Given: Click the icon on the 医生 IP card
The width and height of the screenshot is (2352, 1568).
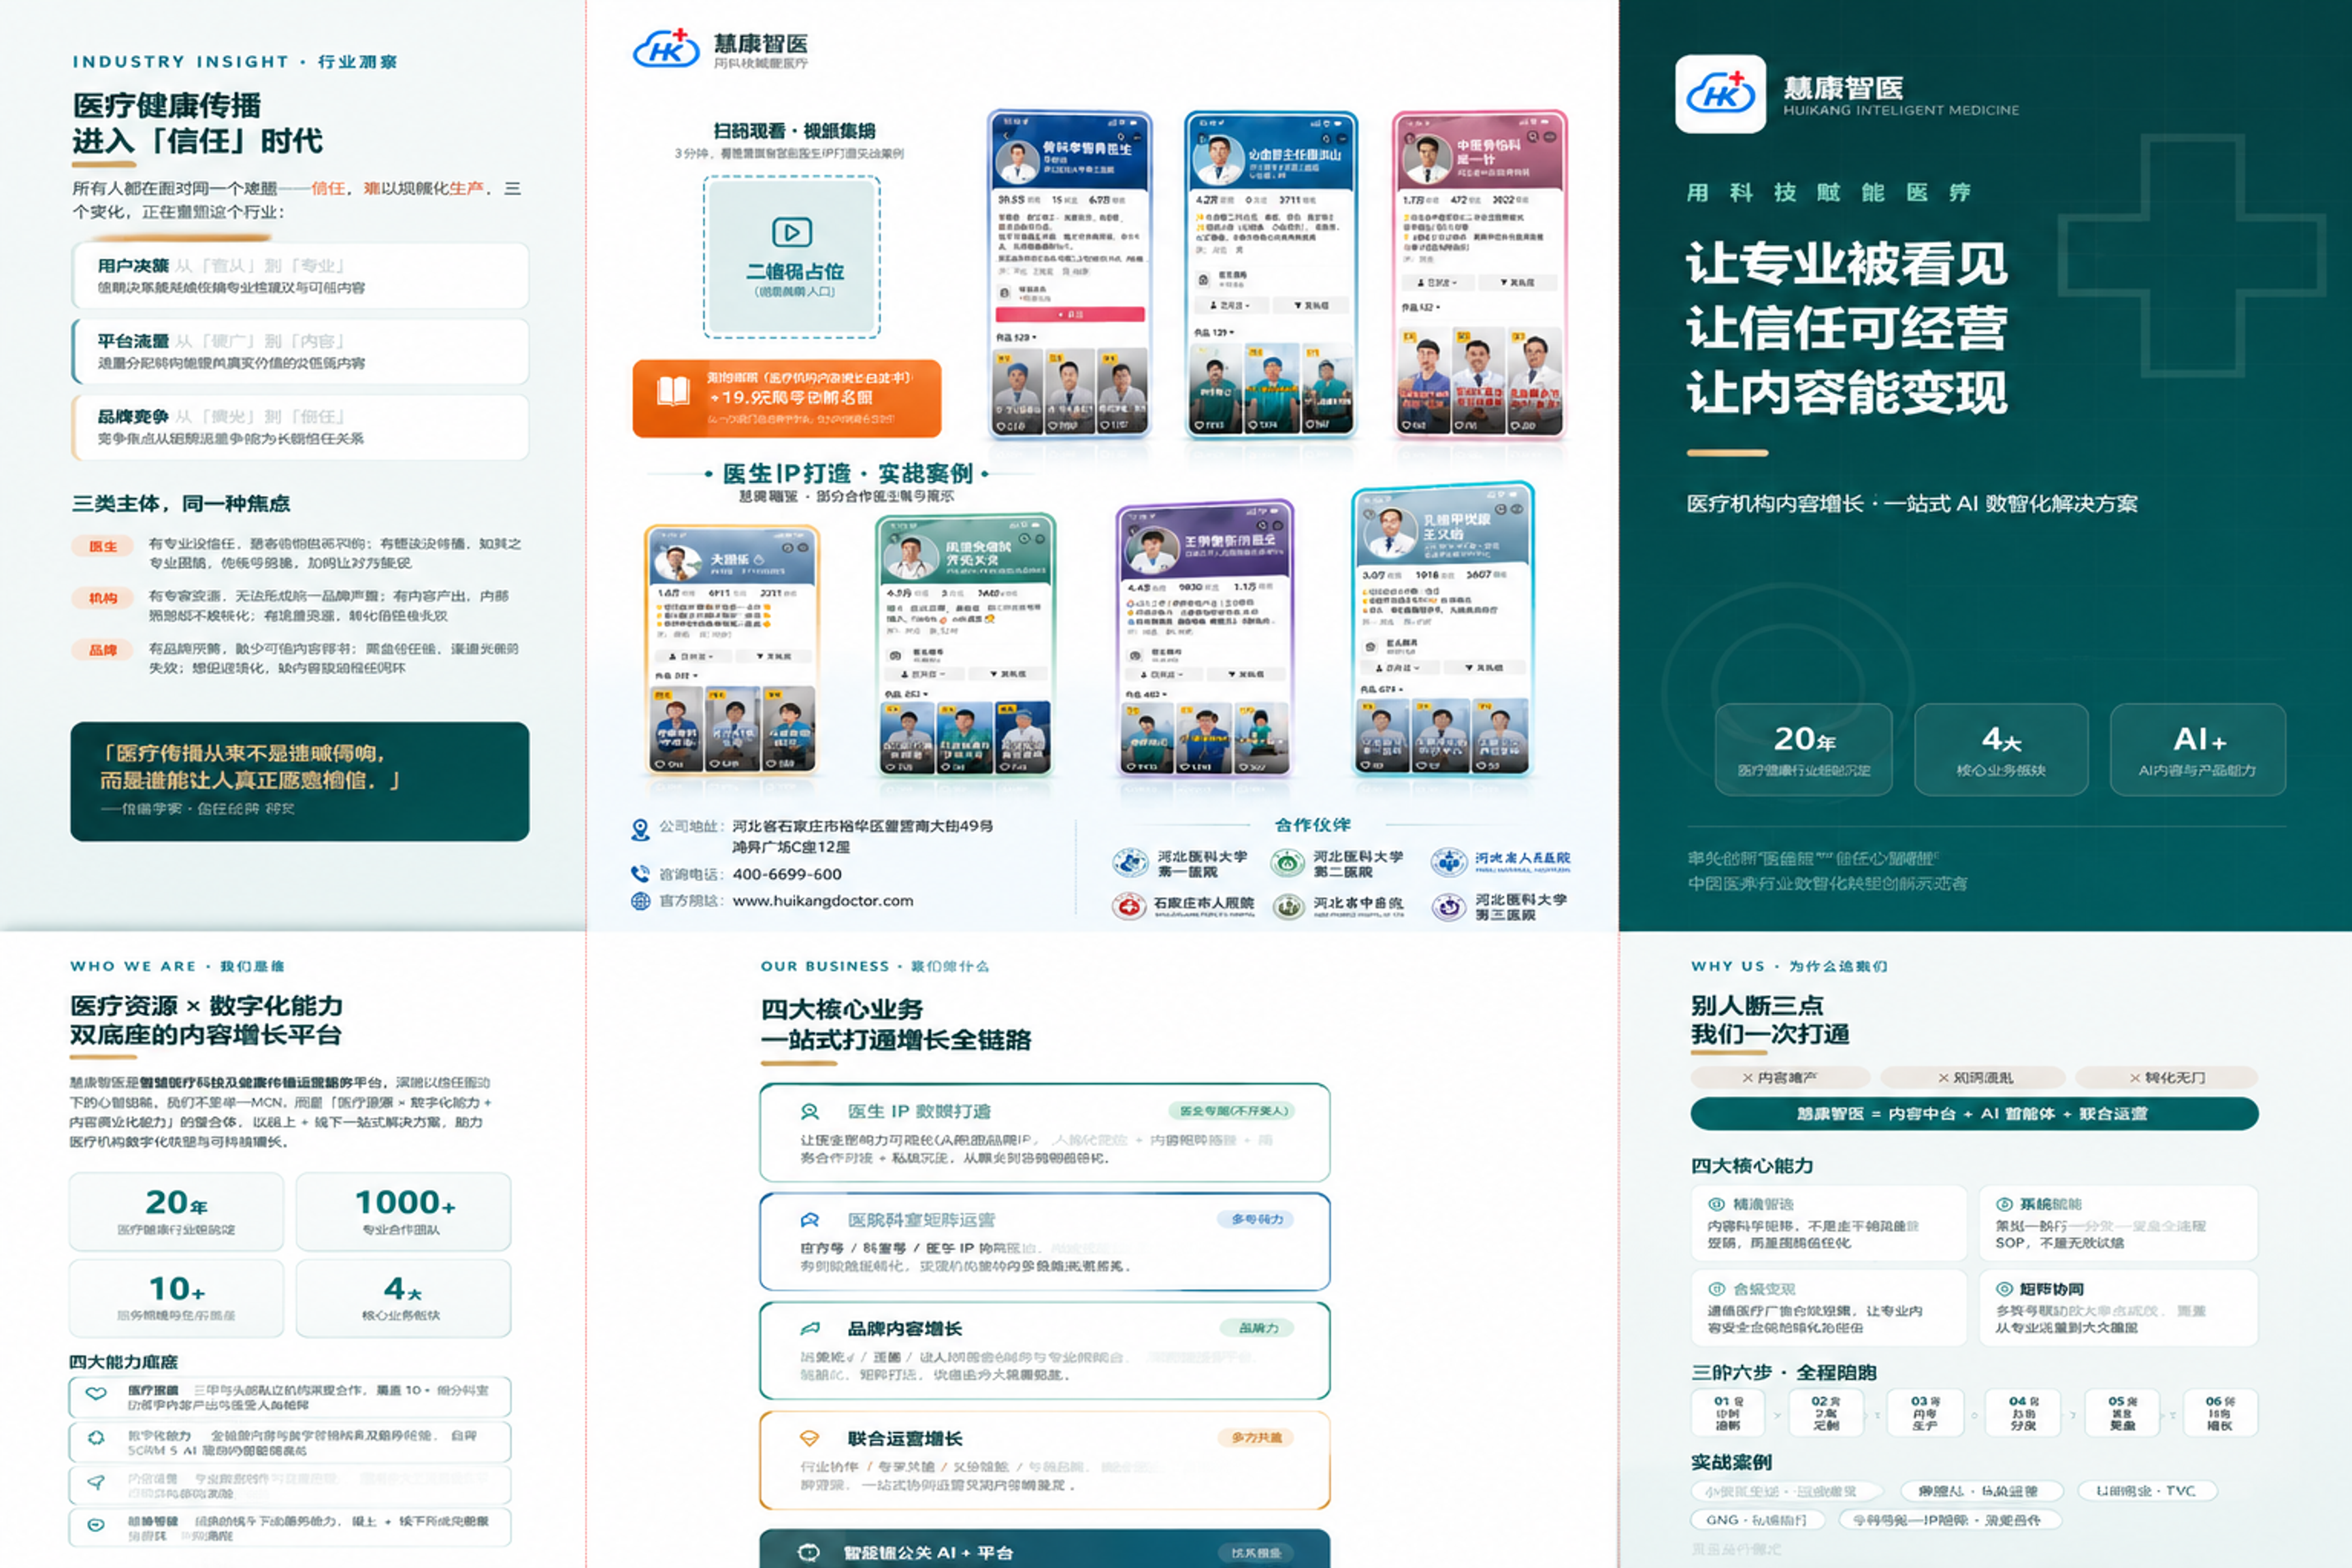Looking at the screenshot, I should coord(810,1111).
